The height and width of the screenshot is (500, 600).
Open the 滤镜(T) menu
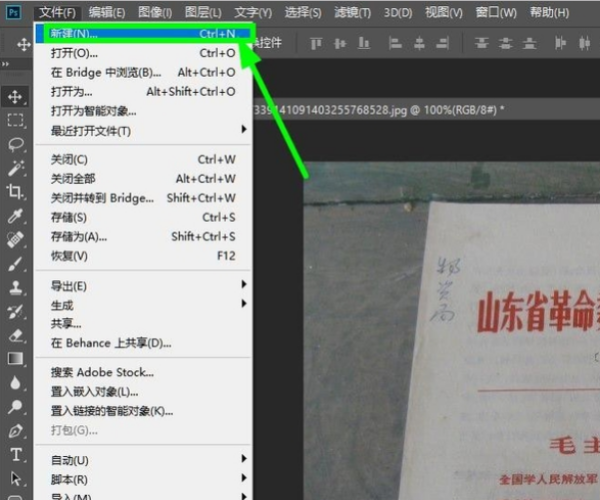[352, 13]
